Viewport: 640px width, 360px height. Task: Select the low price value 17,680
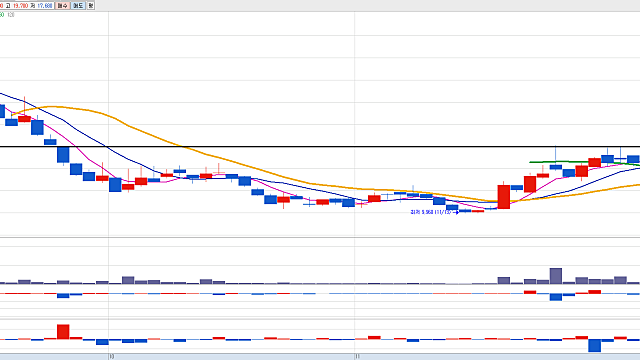[44, 6]
